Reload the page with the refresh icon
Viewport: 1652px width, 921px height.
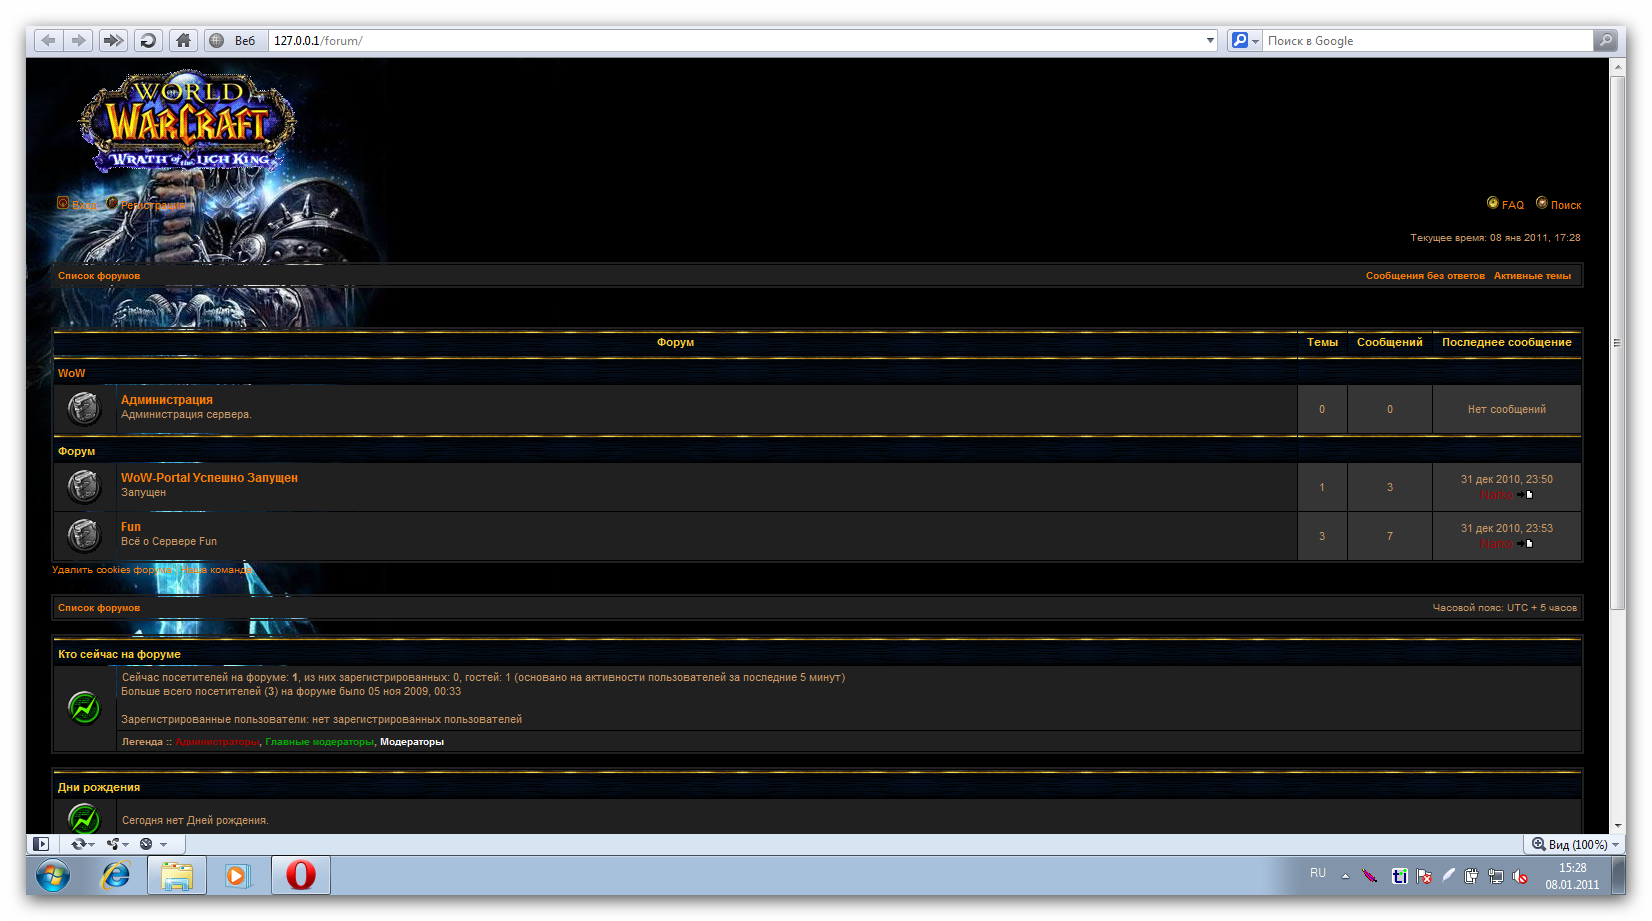[x=148, y=41]
